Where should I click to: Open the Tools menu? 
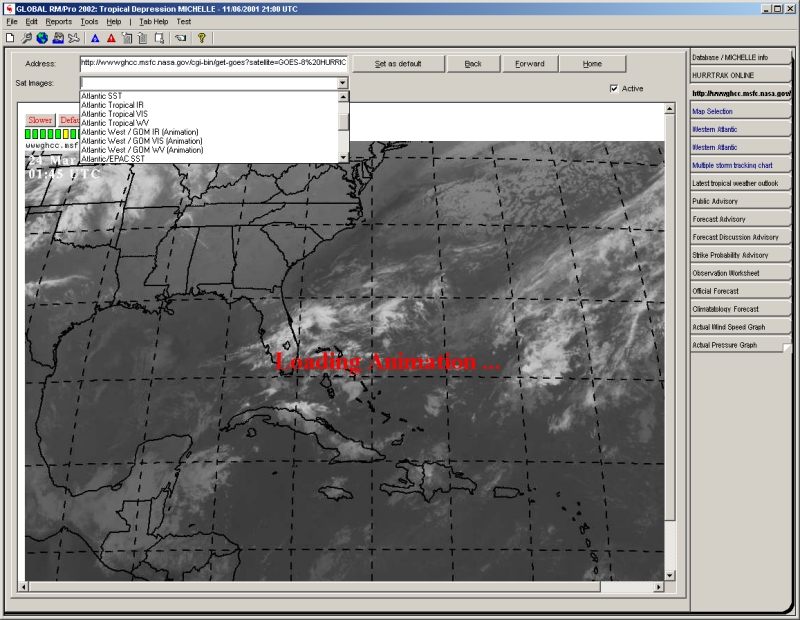tap(89, 22)
